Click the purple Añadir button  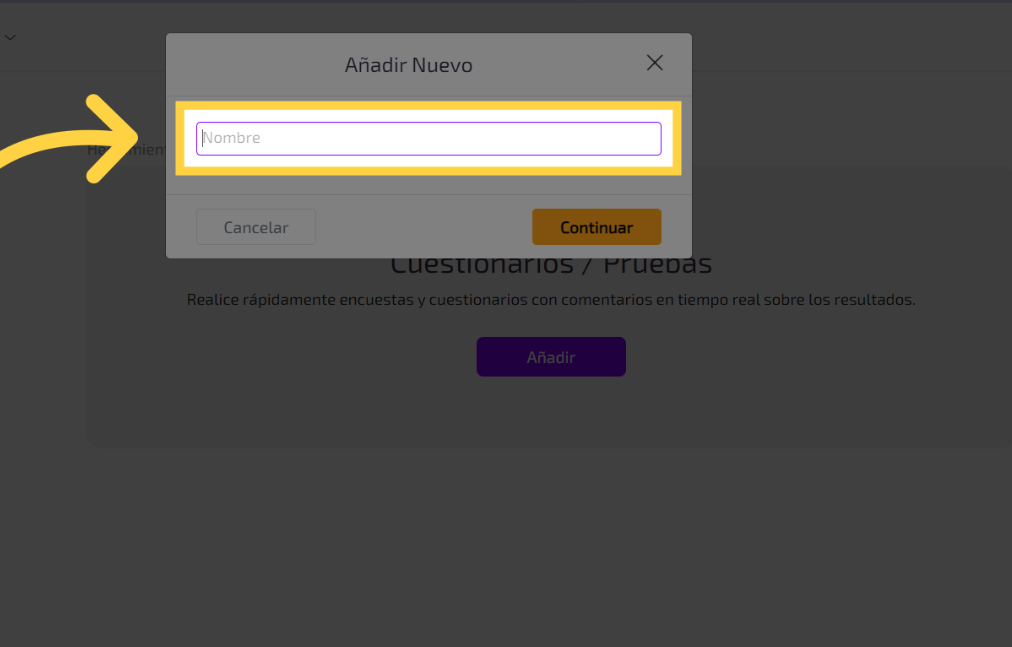tap(551, 357)
